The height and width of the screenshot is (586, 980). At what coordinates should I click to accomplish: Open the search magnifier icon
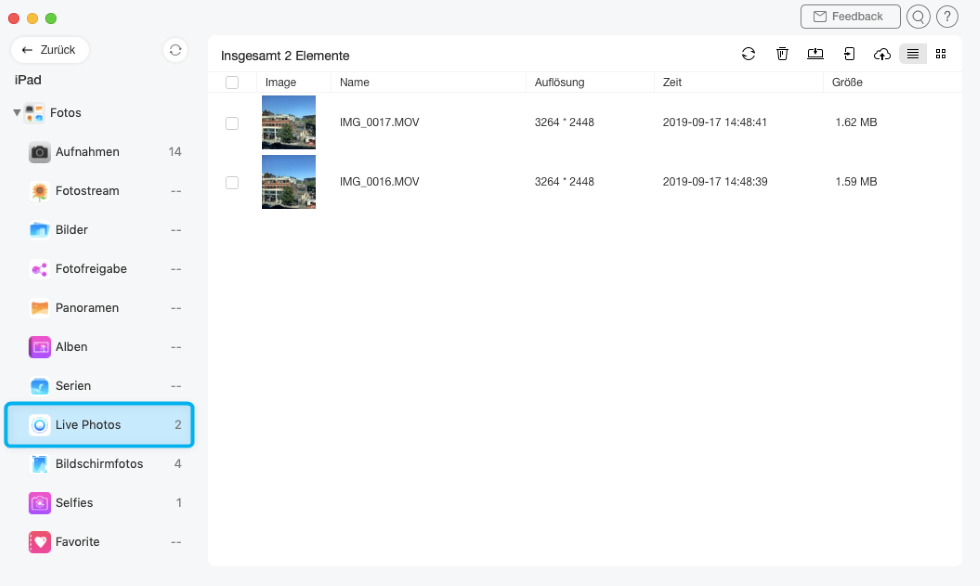click(x=917, y=17)
